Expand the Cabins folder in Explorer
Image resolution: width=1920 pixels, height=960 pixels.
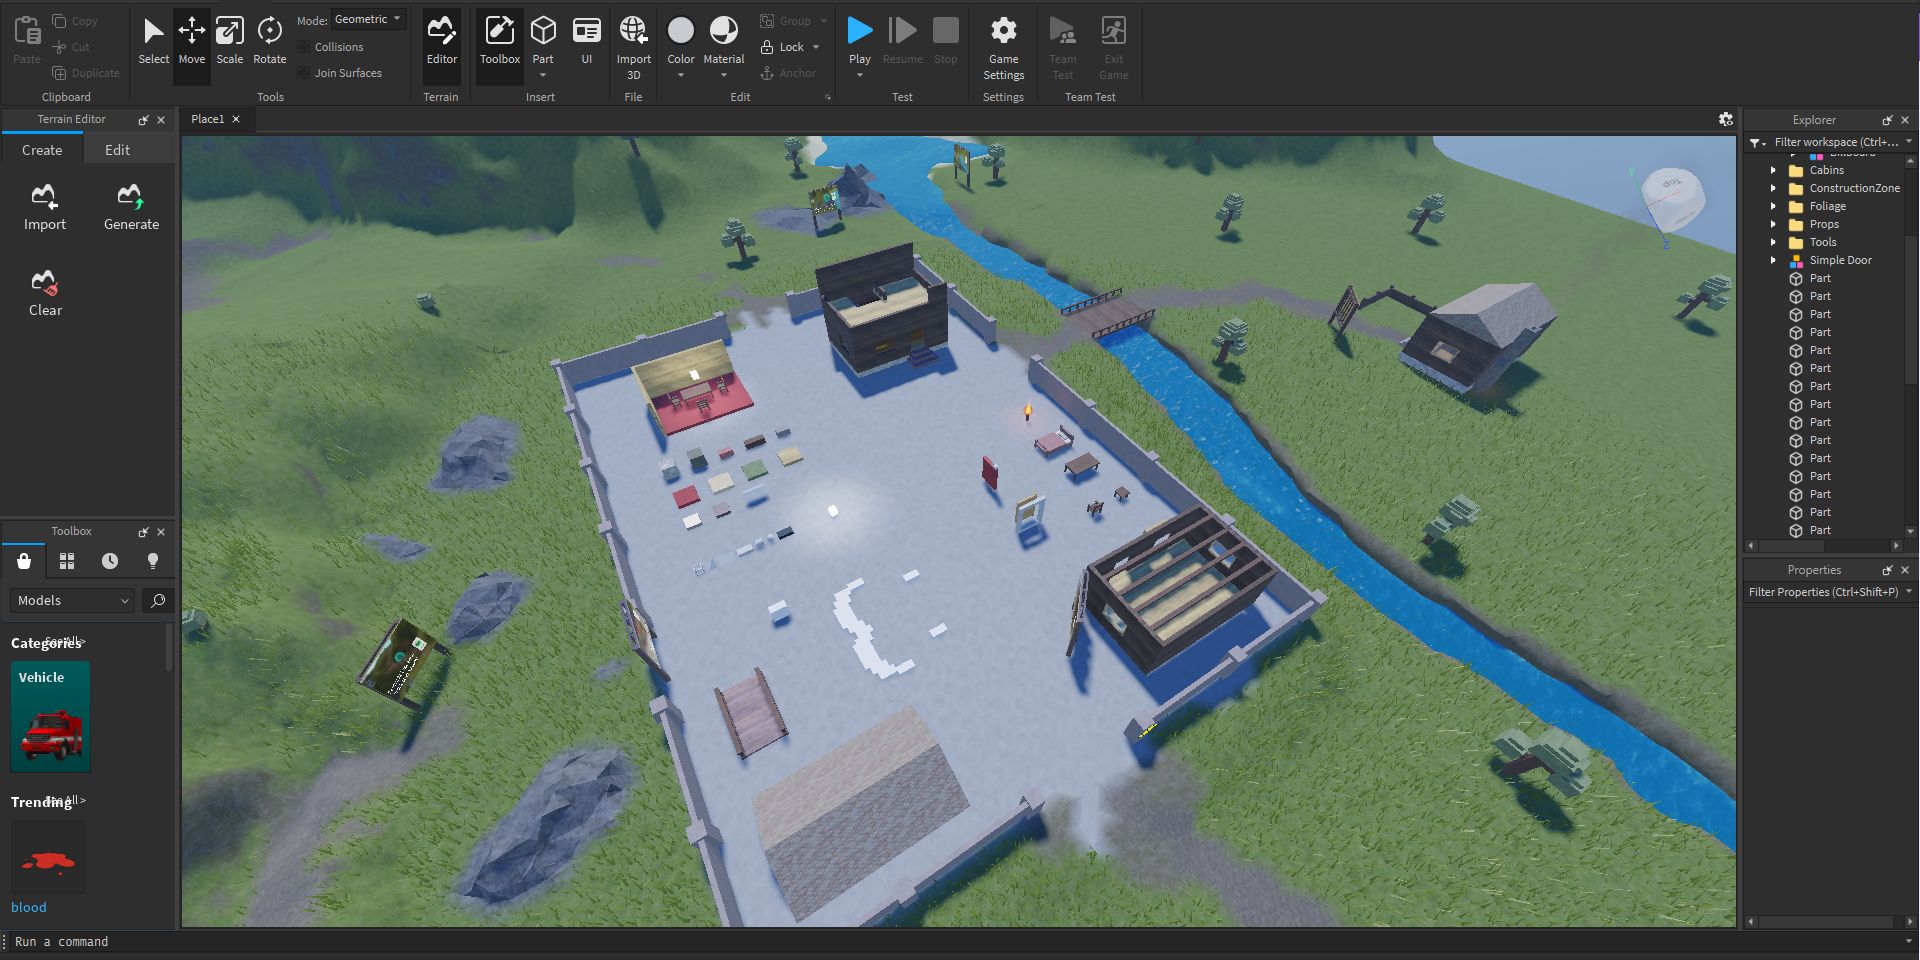pos(1775,170)
